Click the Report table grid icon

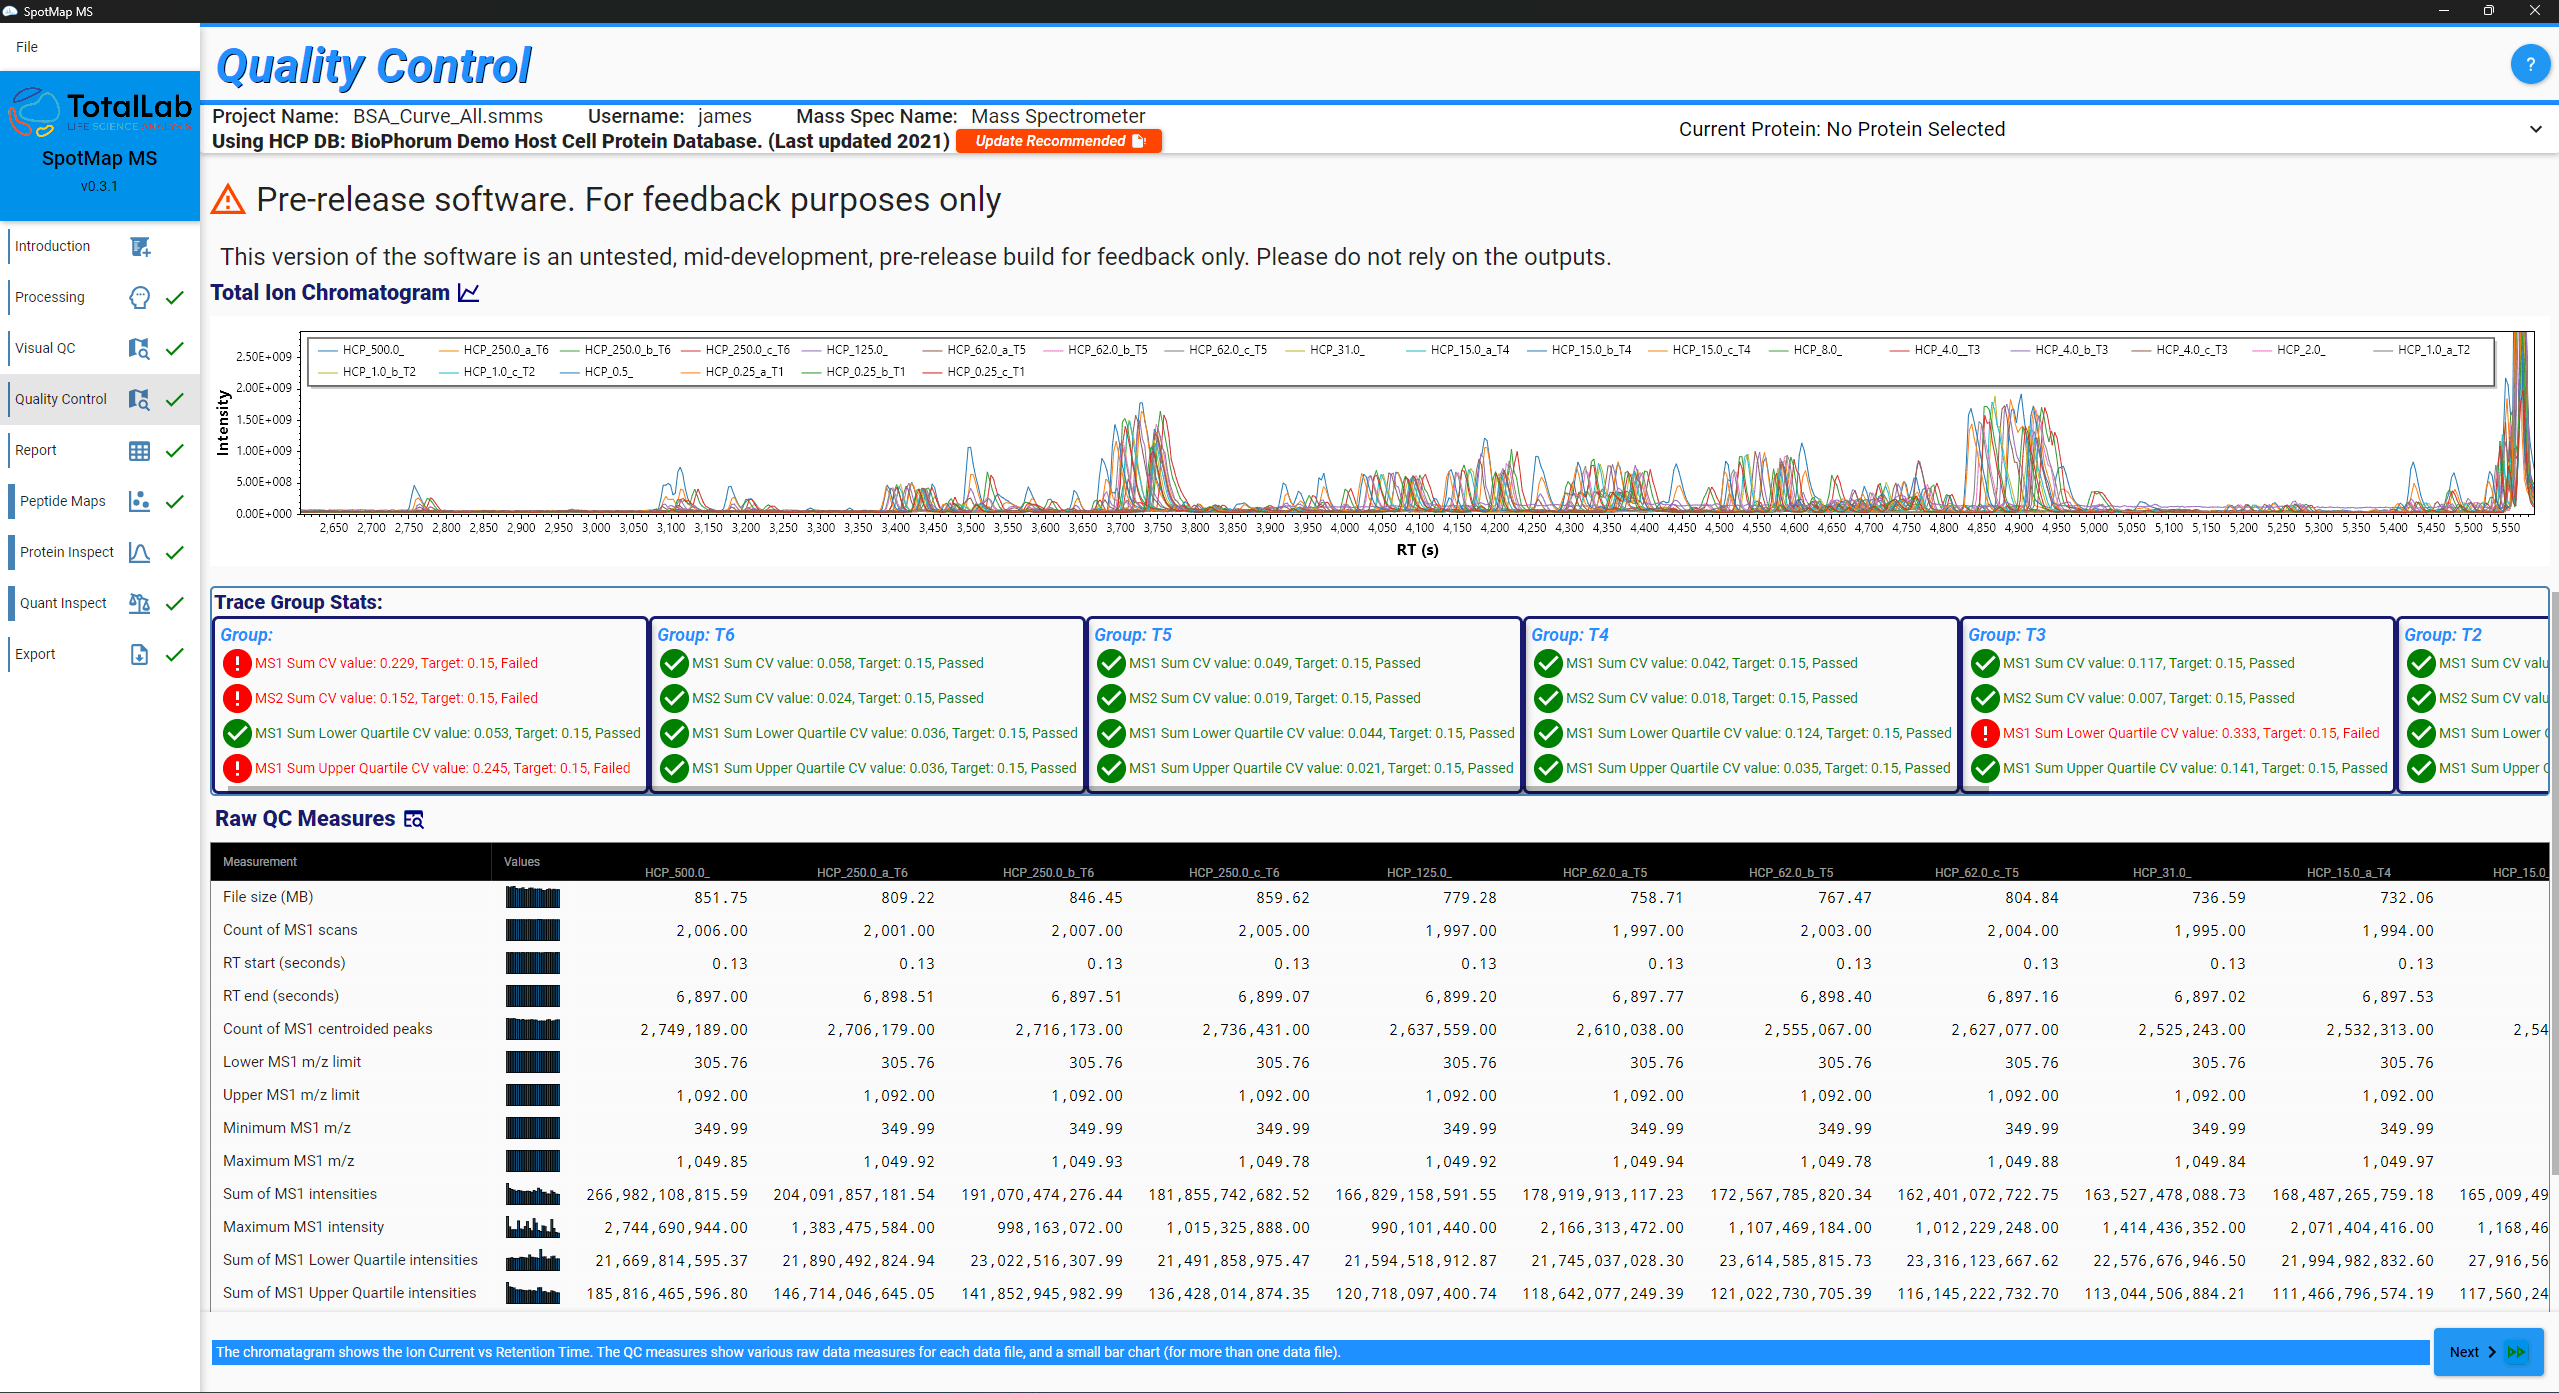tap(140, 450)
